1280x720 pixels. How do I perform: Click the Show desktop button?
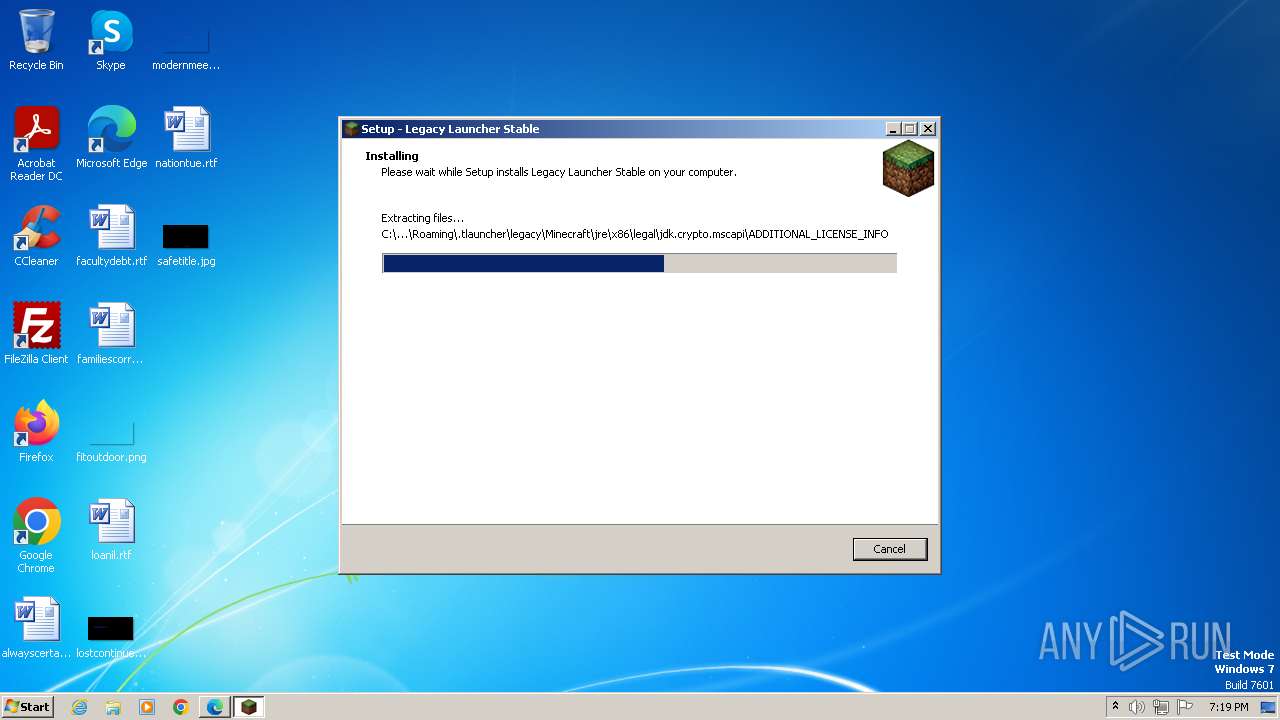1268,707
